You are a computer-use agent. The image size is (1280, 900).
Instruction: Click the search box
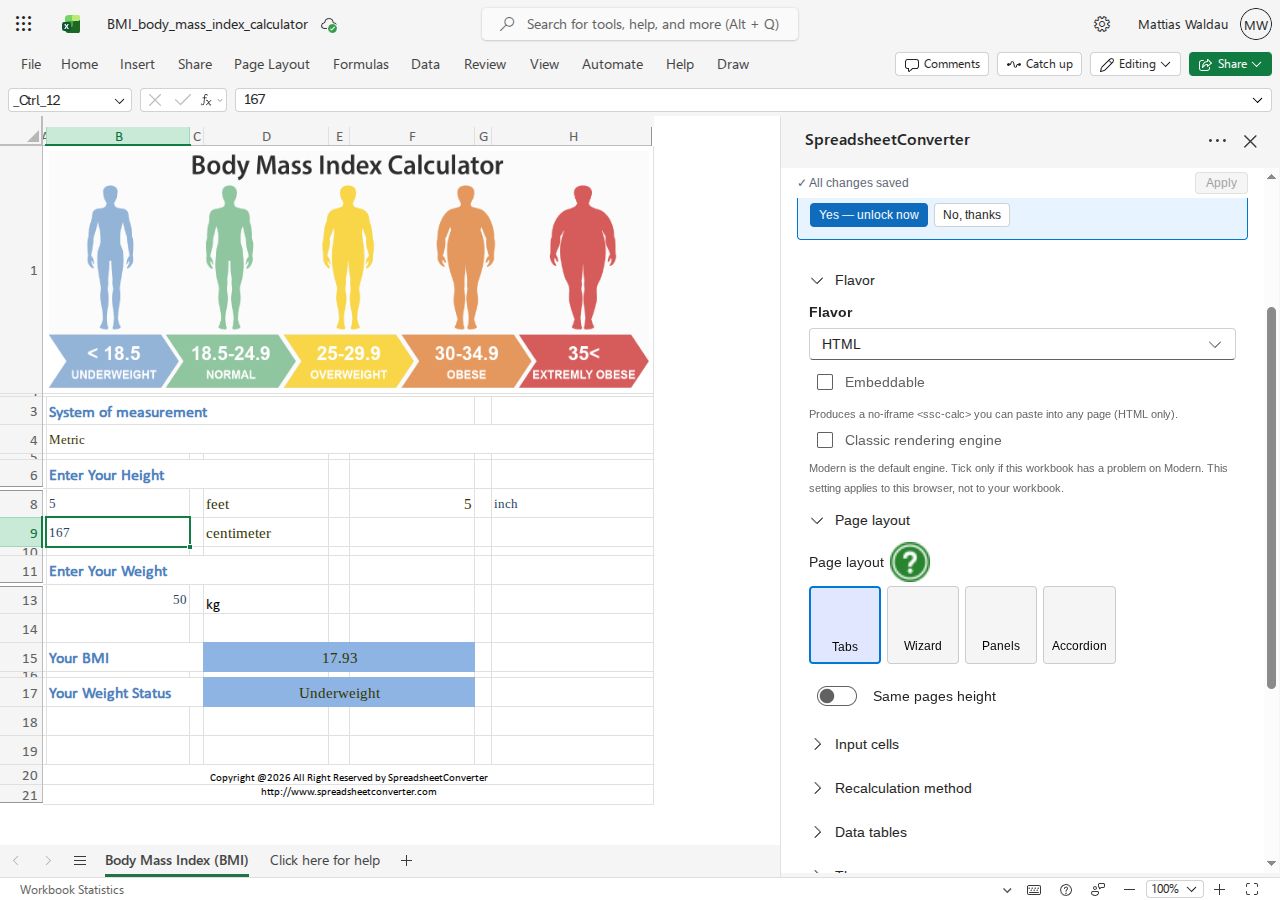pyautogui.click(x=640, y=24)
